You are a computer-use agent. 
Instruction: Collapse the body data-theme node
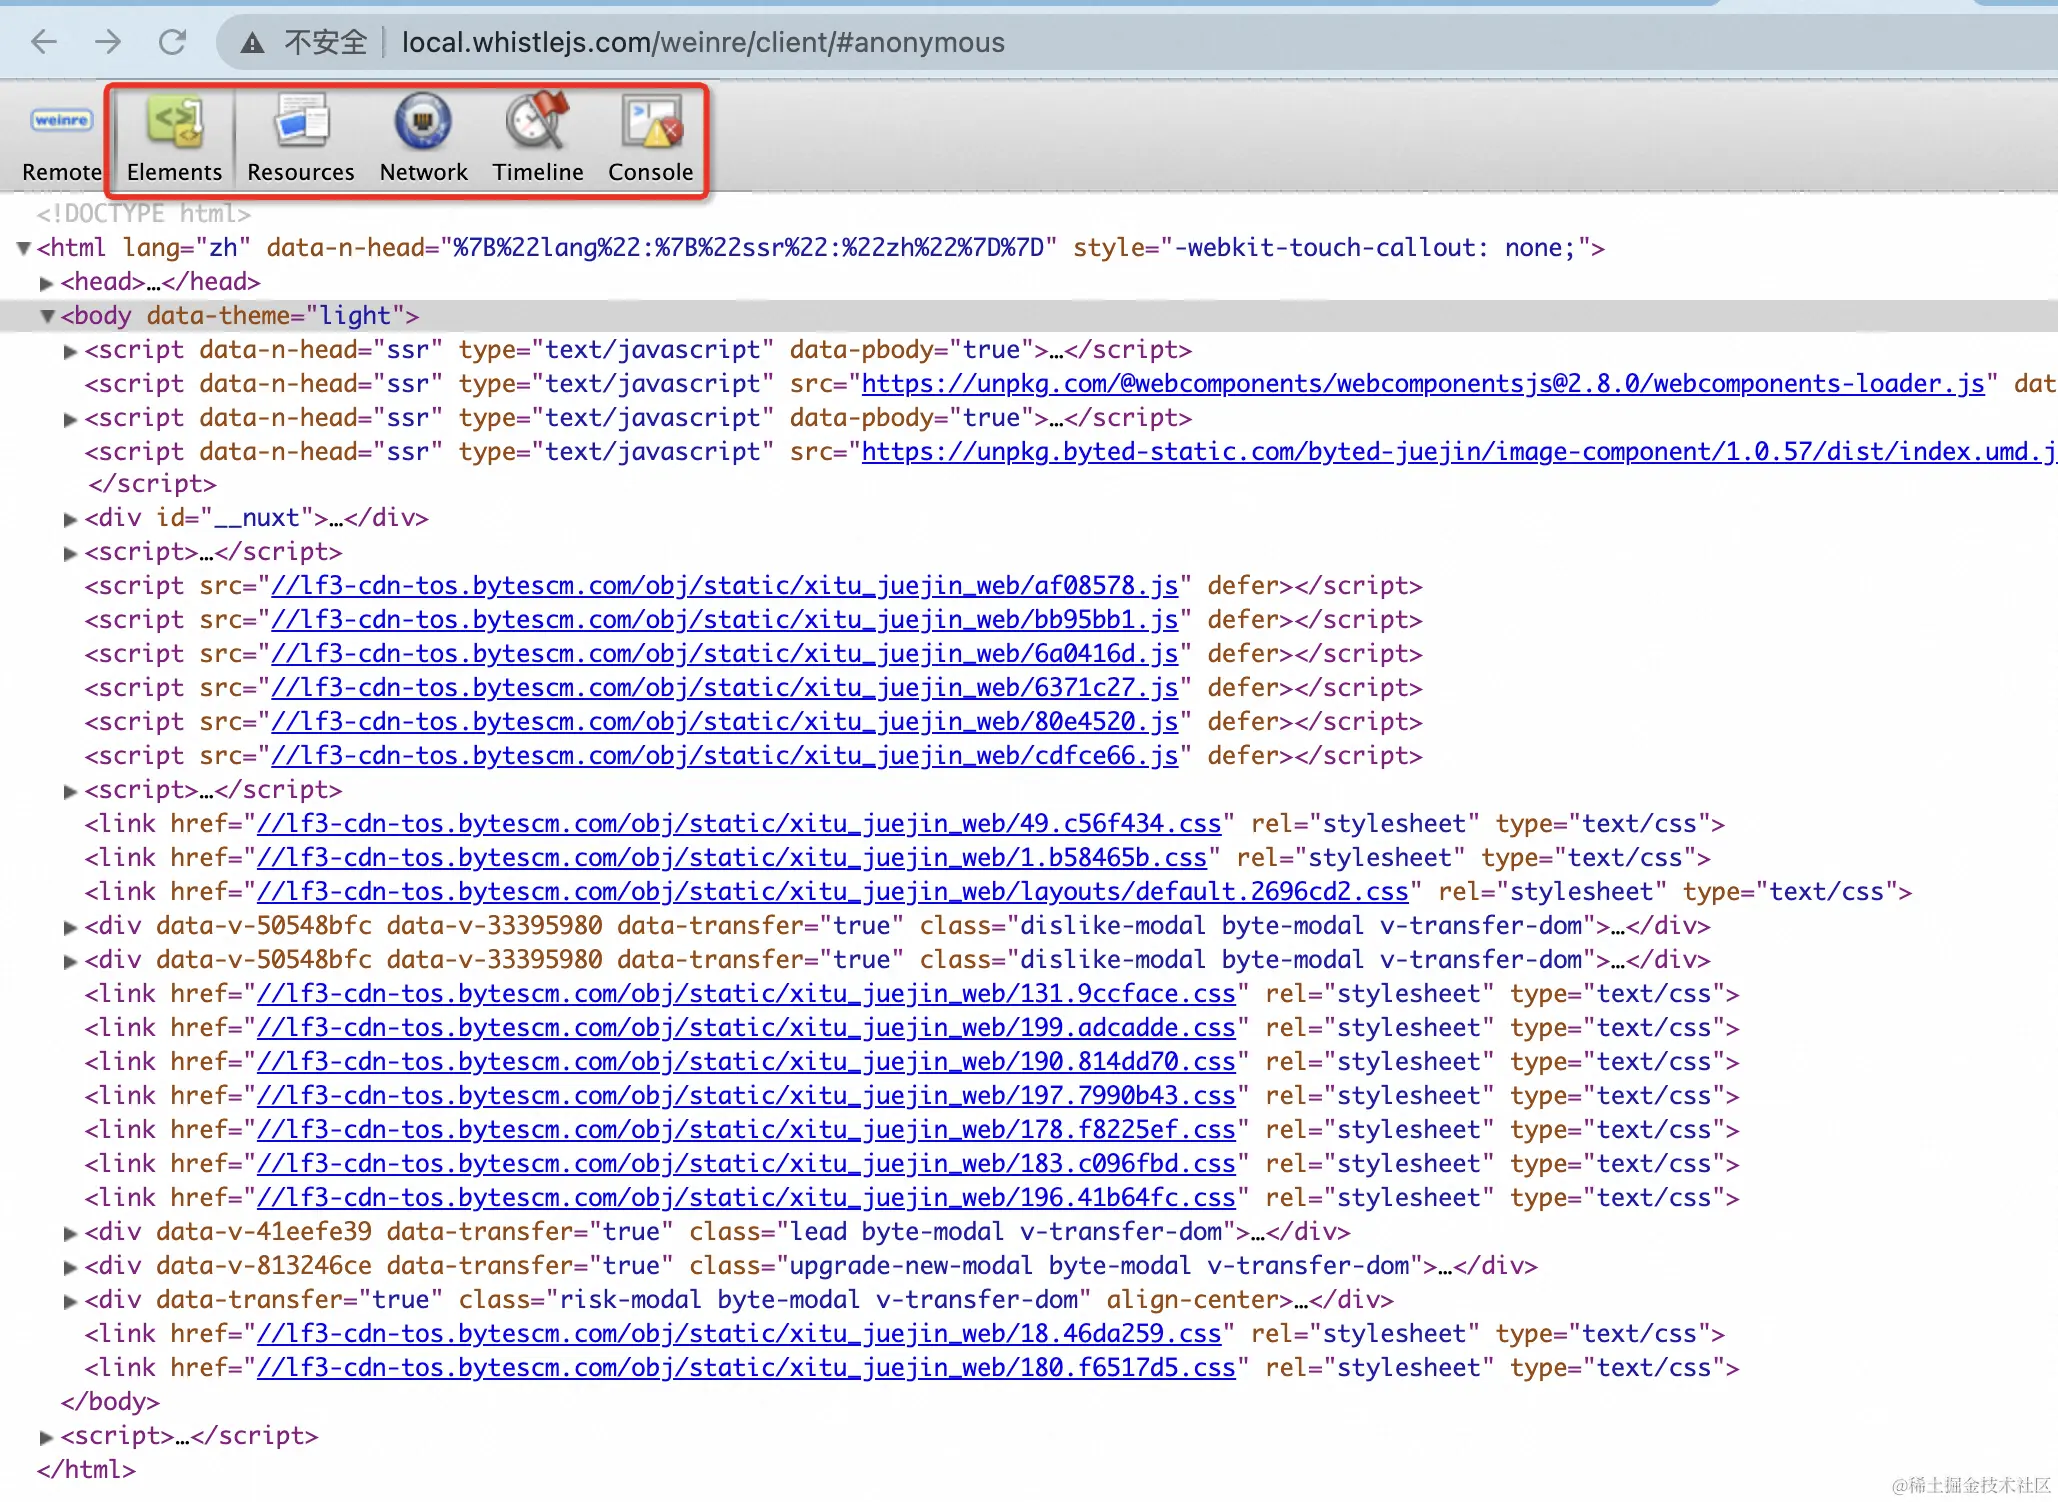(x=46, y=317)
